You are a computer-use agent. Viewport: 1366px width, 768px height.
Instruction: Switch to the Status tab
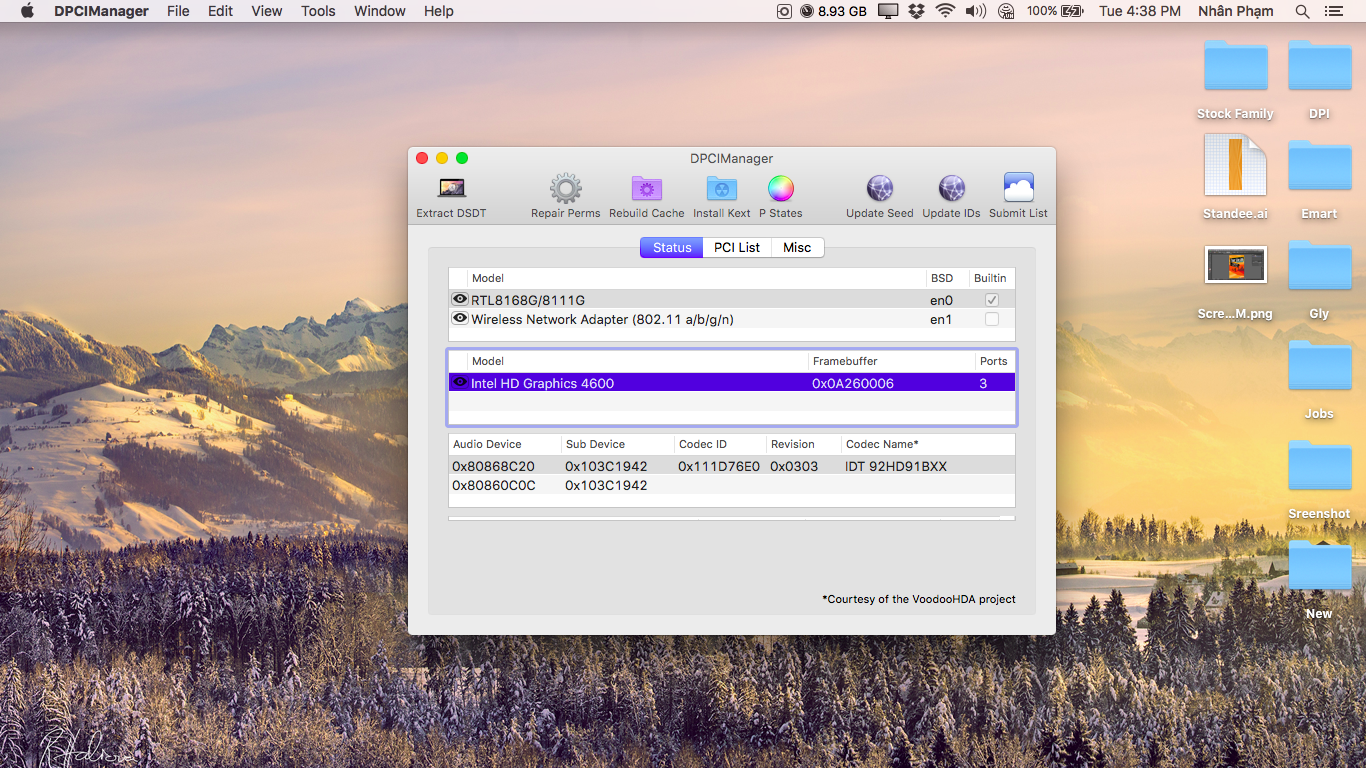pyautogui.click(x=672, y=247)
